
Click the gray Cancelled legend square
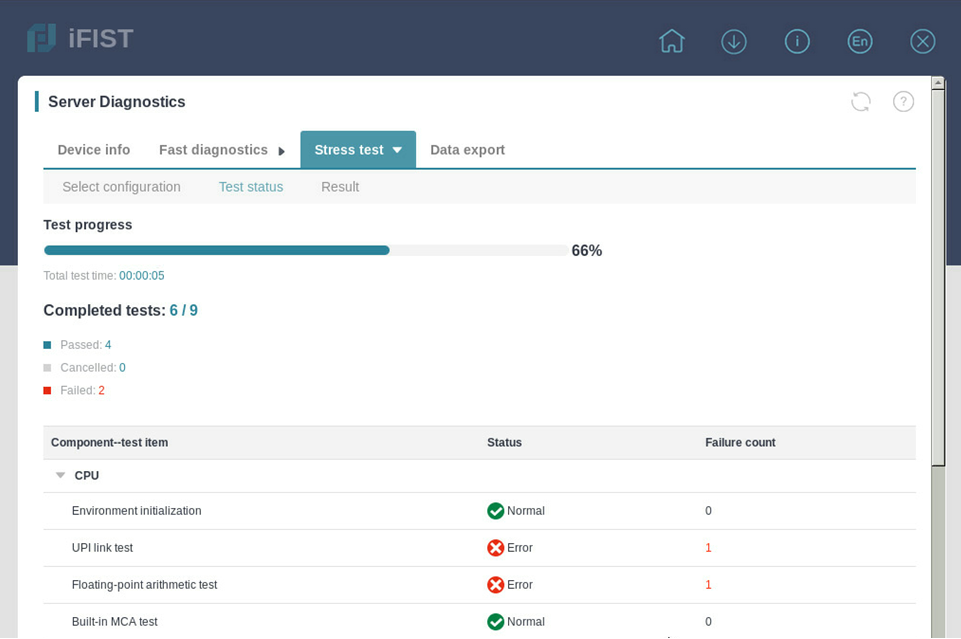[x=47, y=368]
